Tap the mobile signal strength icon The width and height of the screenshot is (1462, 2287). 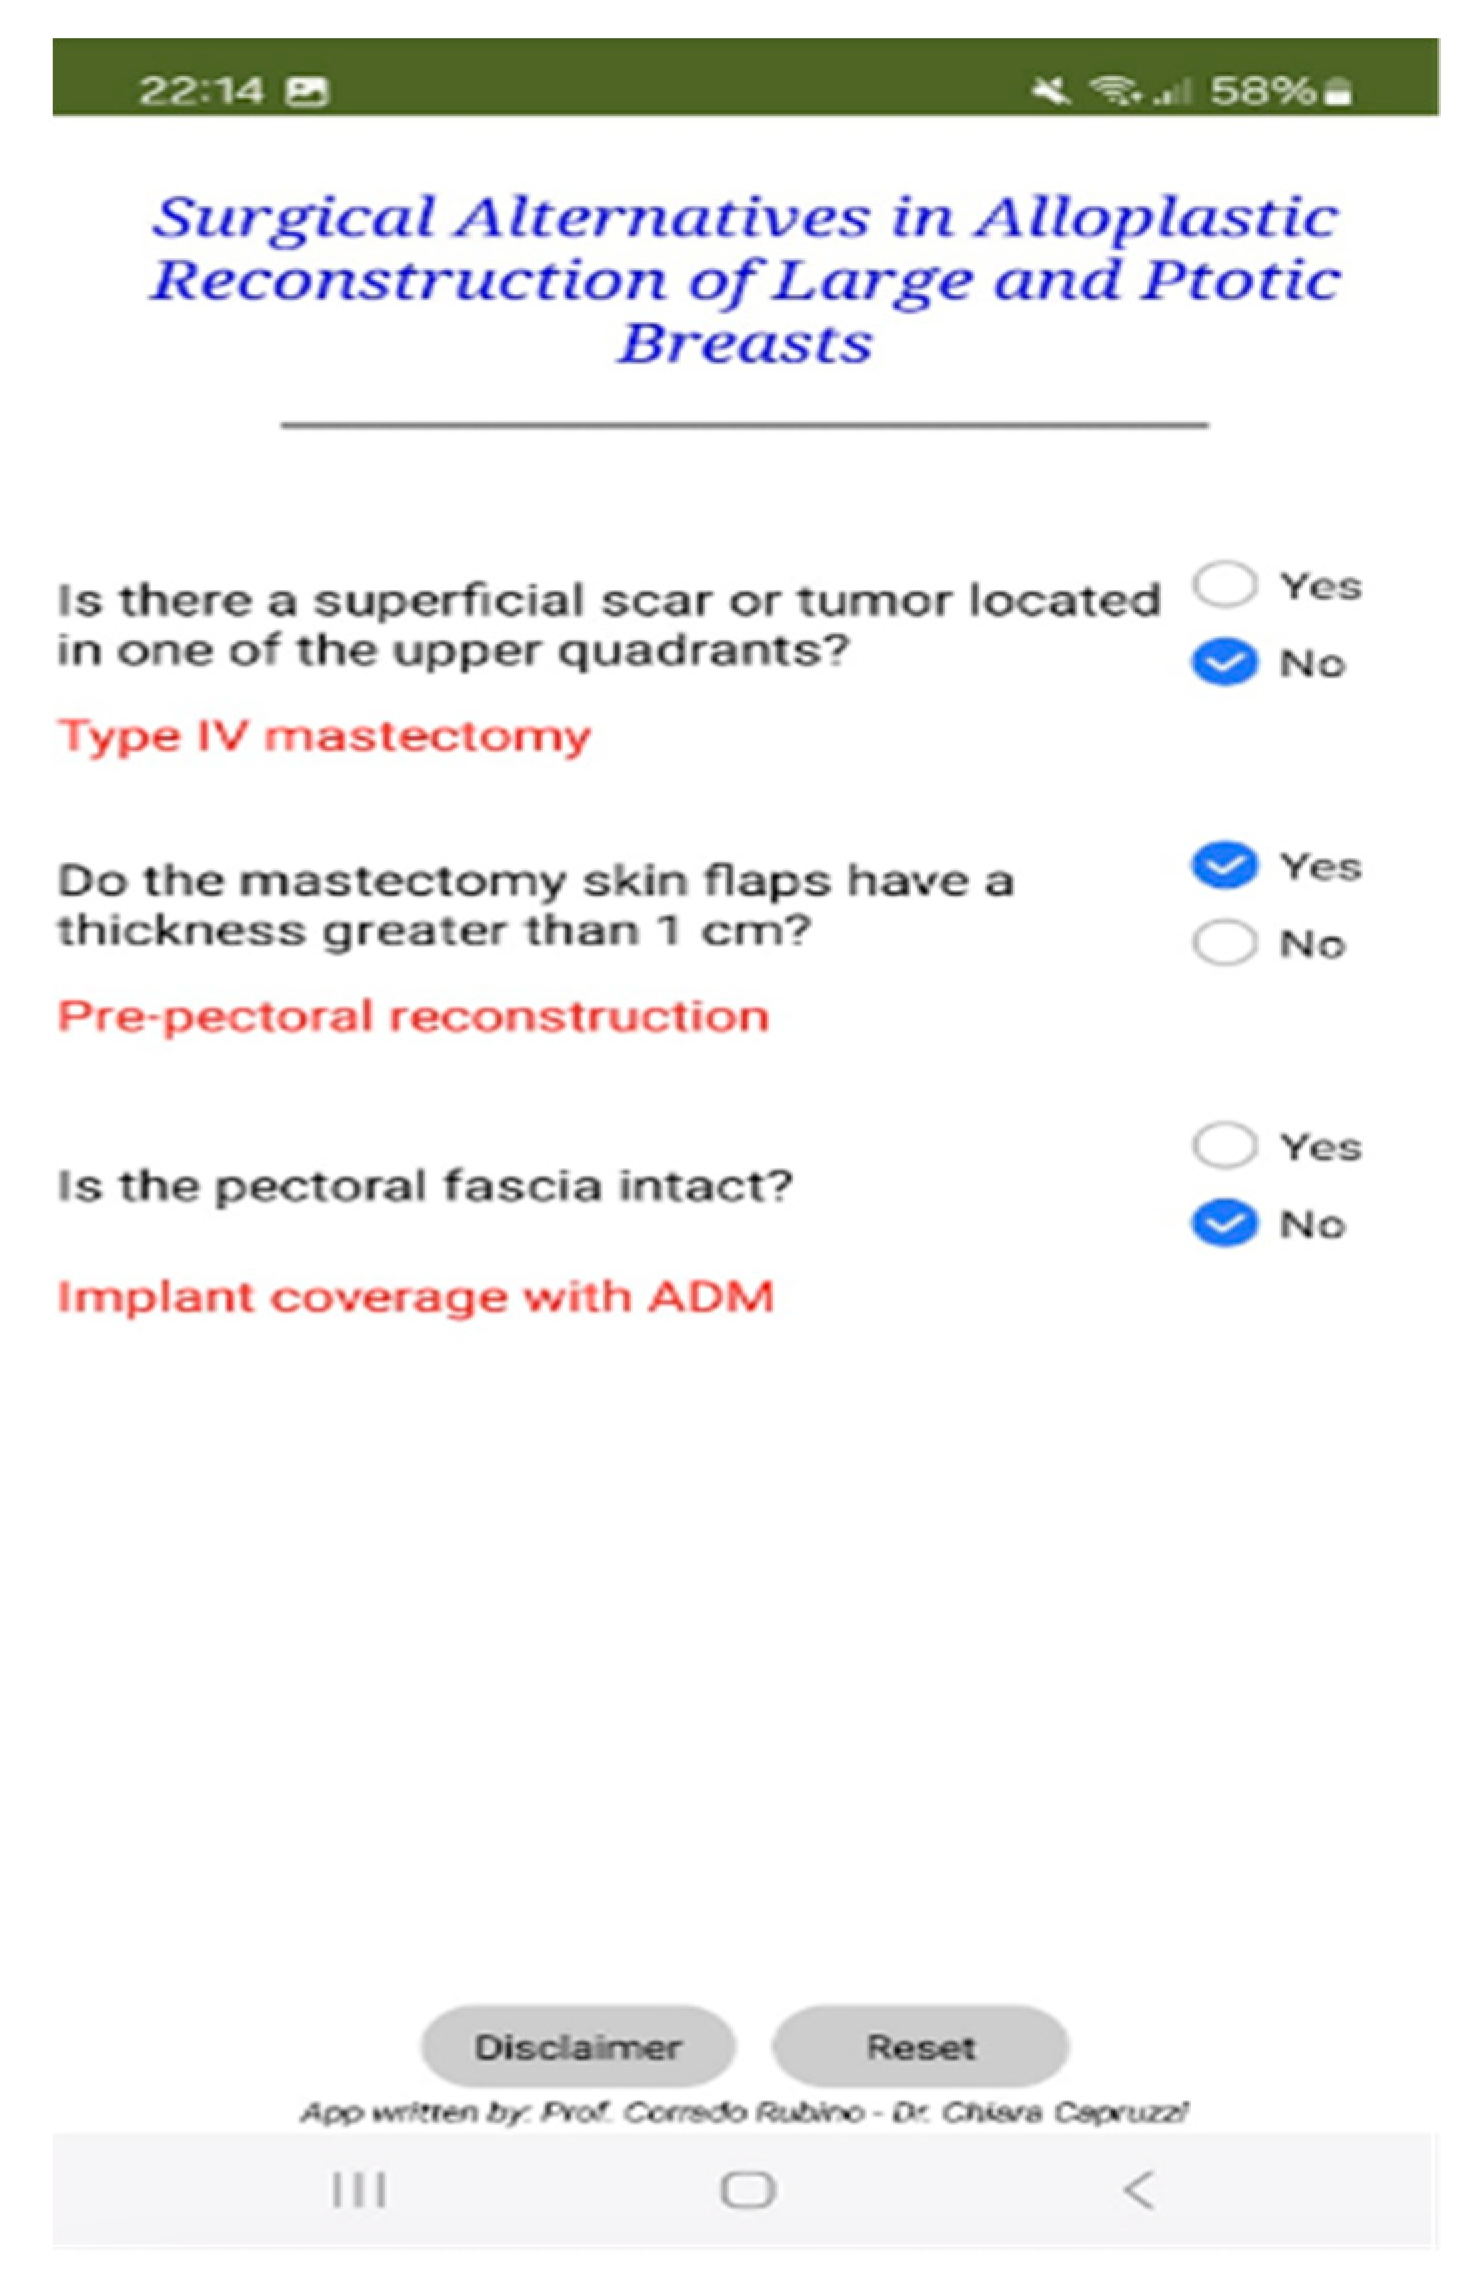pyautogui.click(x=1172, y=93)
